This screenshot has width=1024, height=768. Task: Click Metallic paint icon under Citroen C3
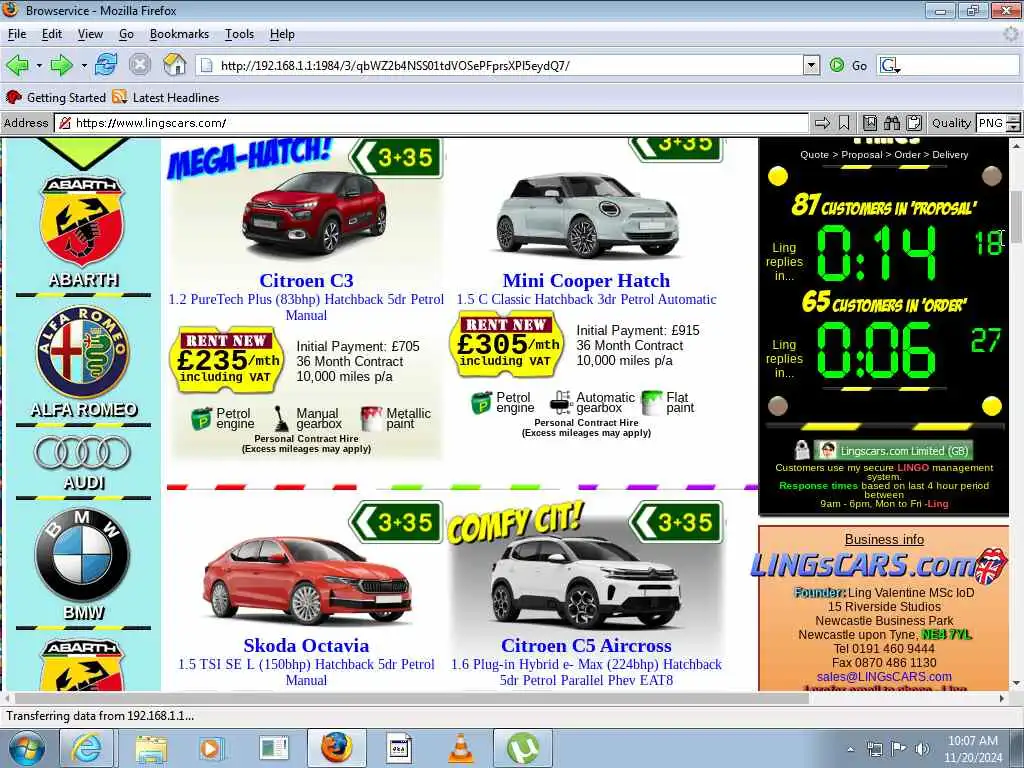point(372,419)
